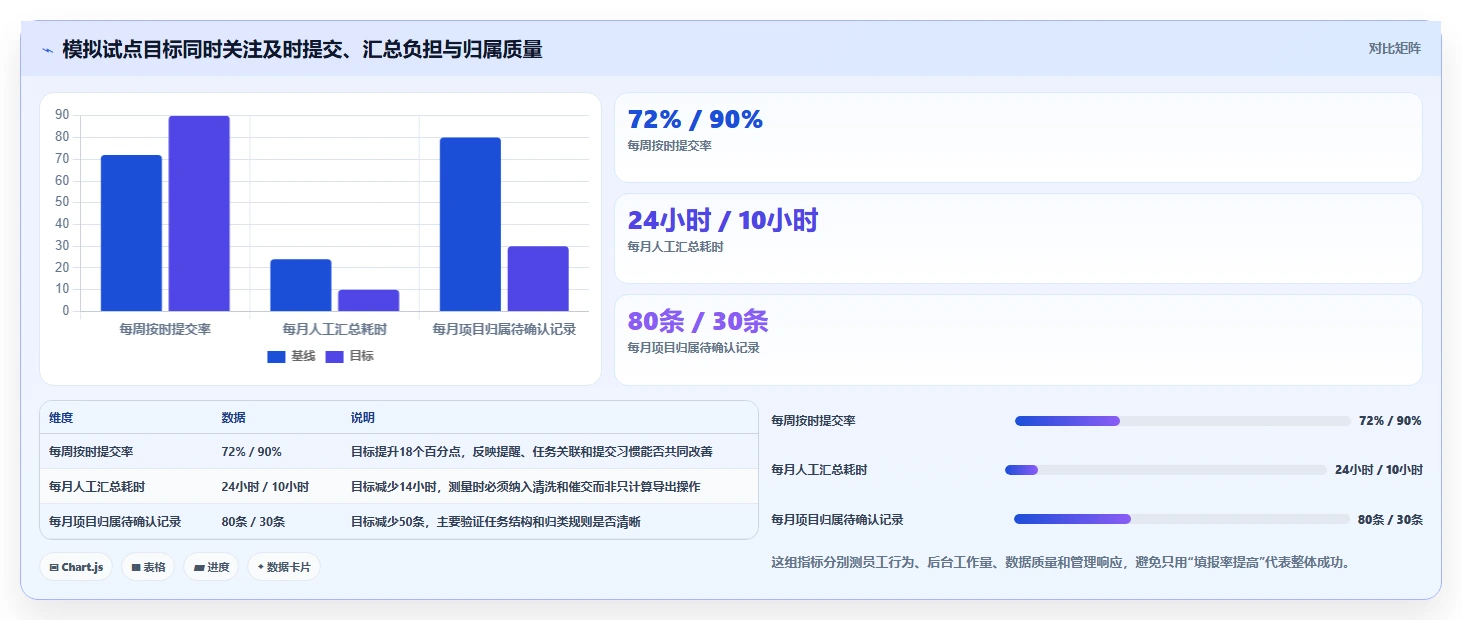Click the 每周按时提交率 progress bar
This screenshot has height=620, width=1462.
coord(1182,421)
